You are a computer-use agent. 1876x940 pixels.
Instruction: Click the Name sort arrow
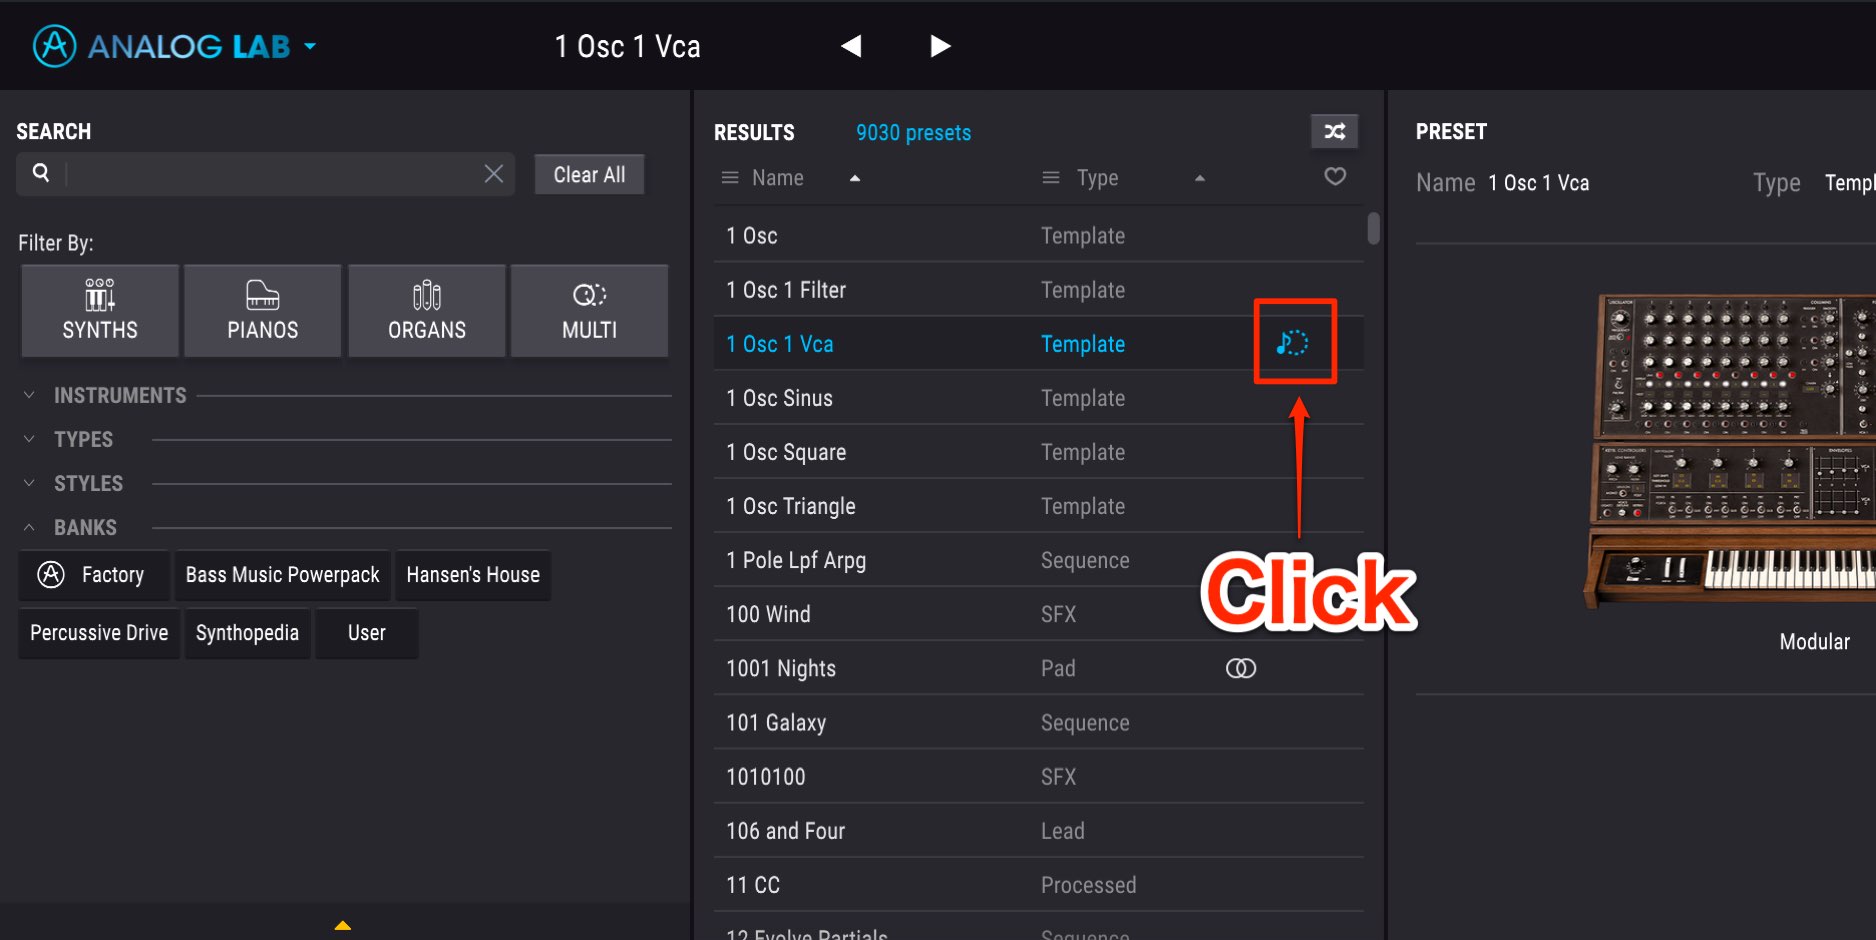click(855, 178)
